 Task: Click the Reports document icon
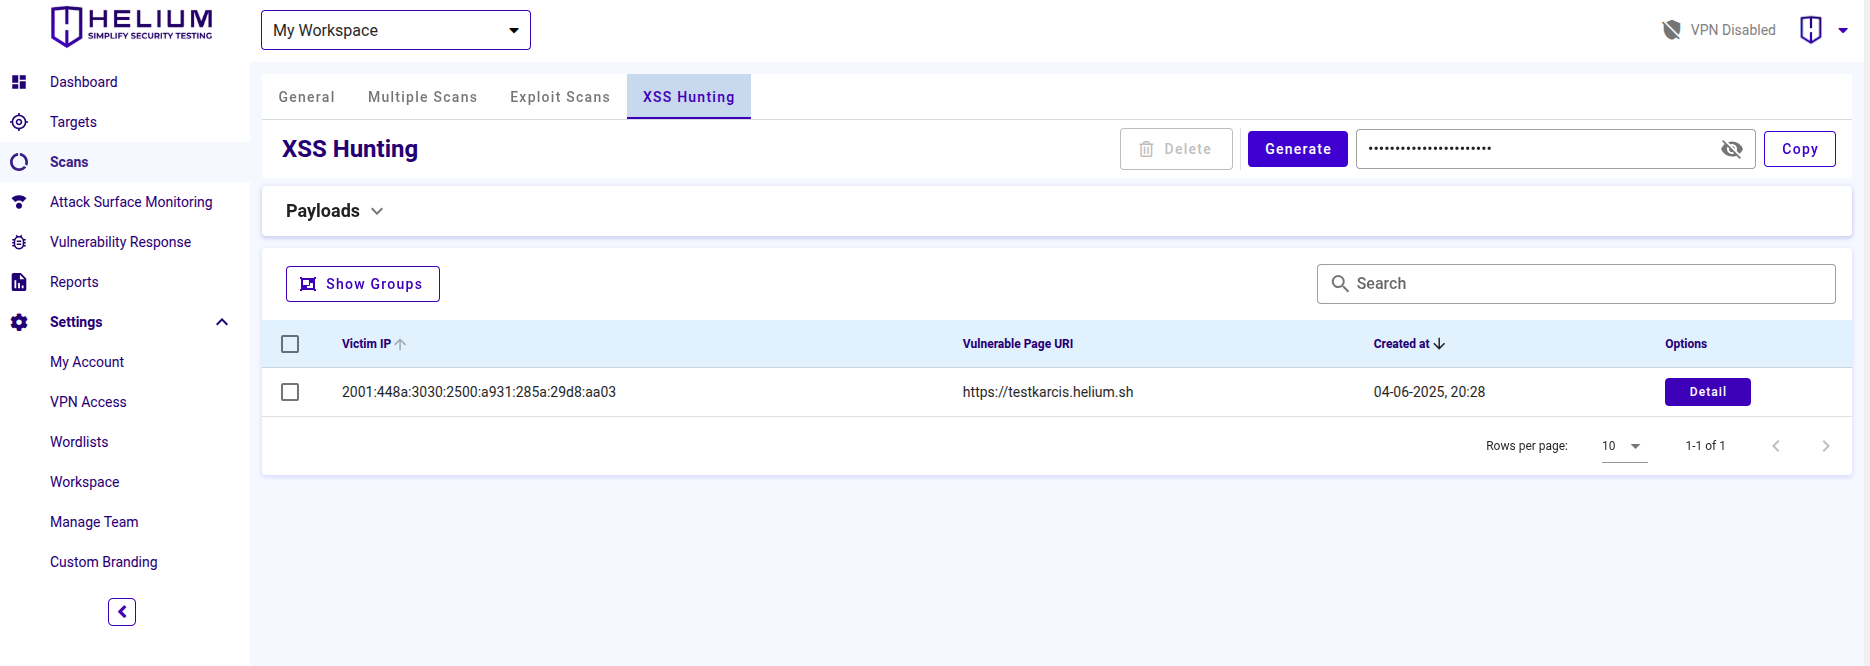19,282
